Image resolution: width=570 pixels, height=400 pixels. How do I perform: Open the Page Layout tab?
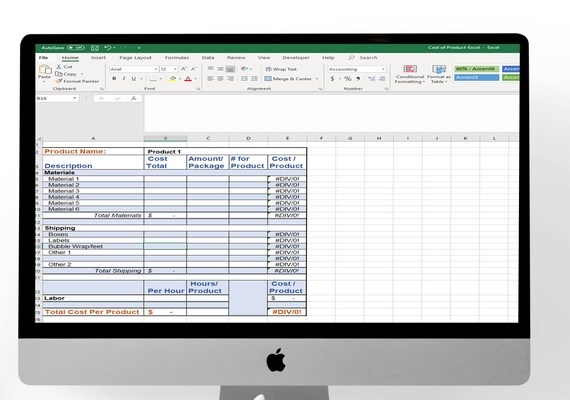pos(135,57)
